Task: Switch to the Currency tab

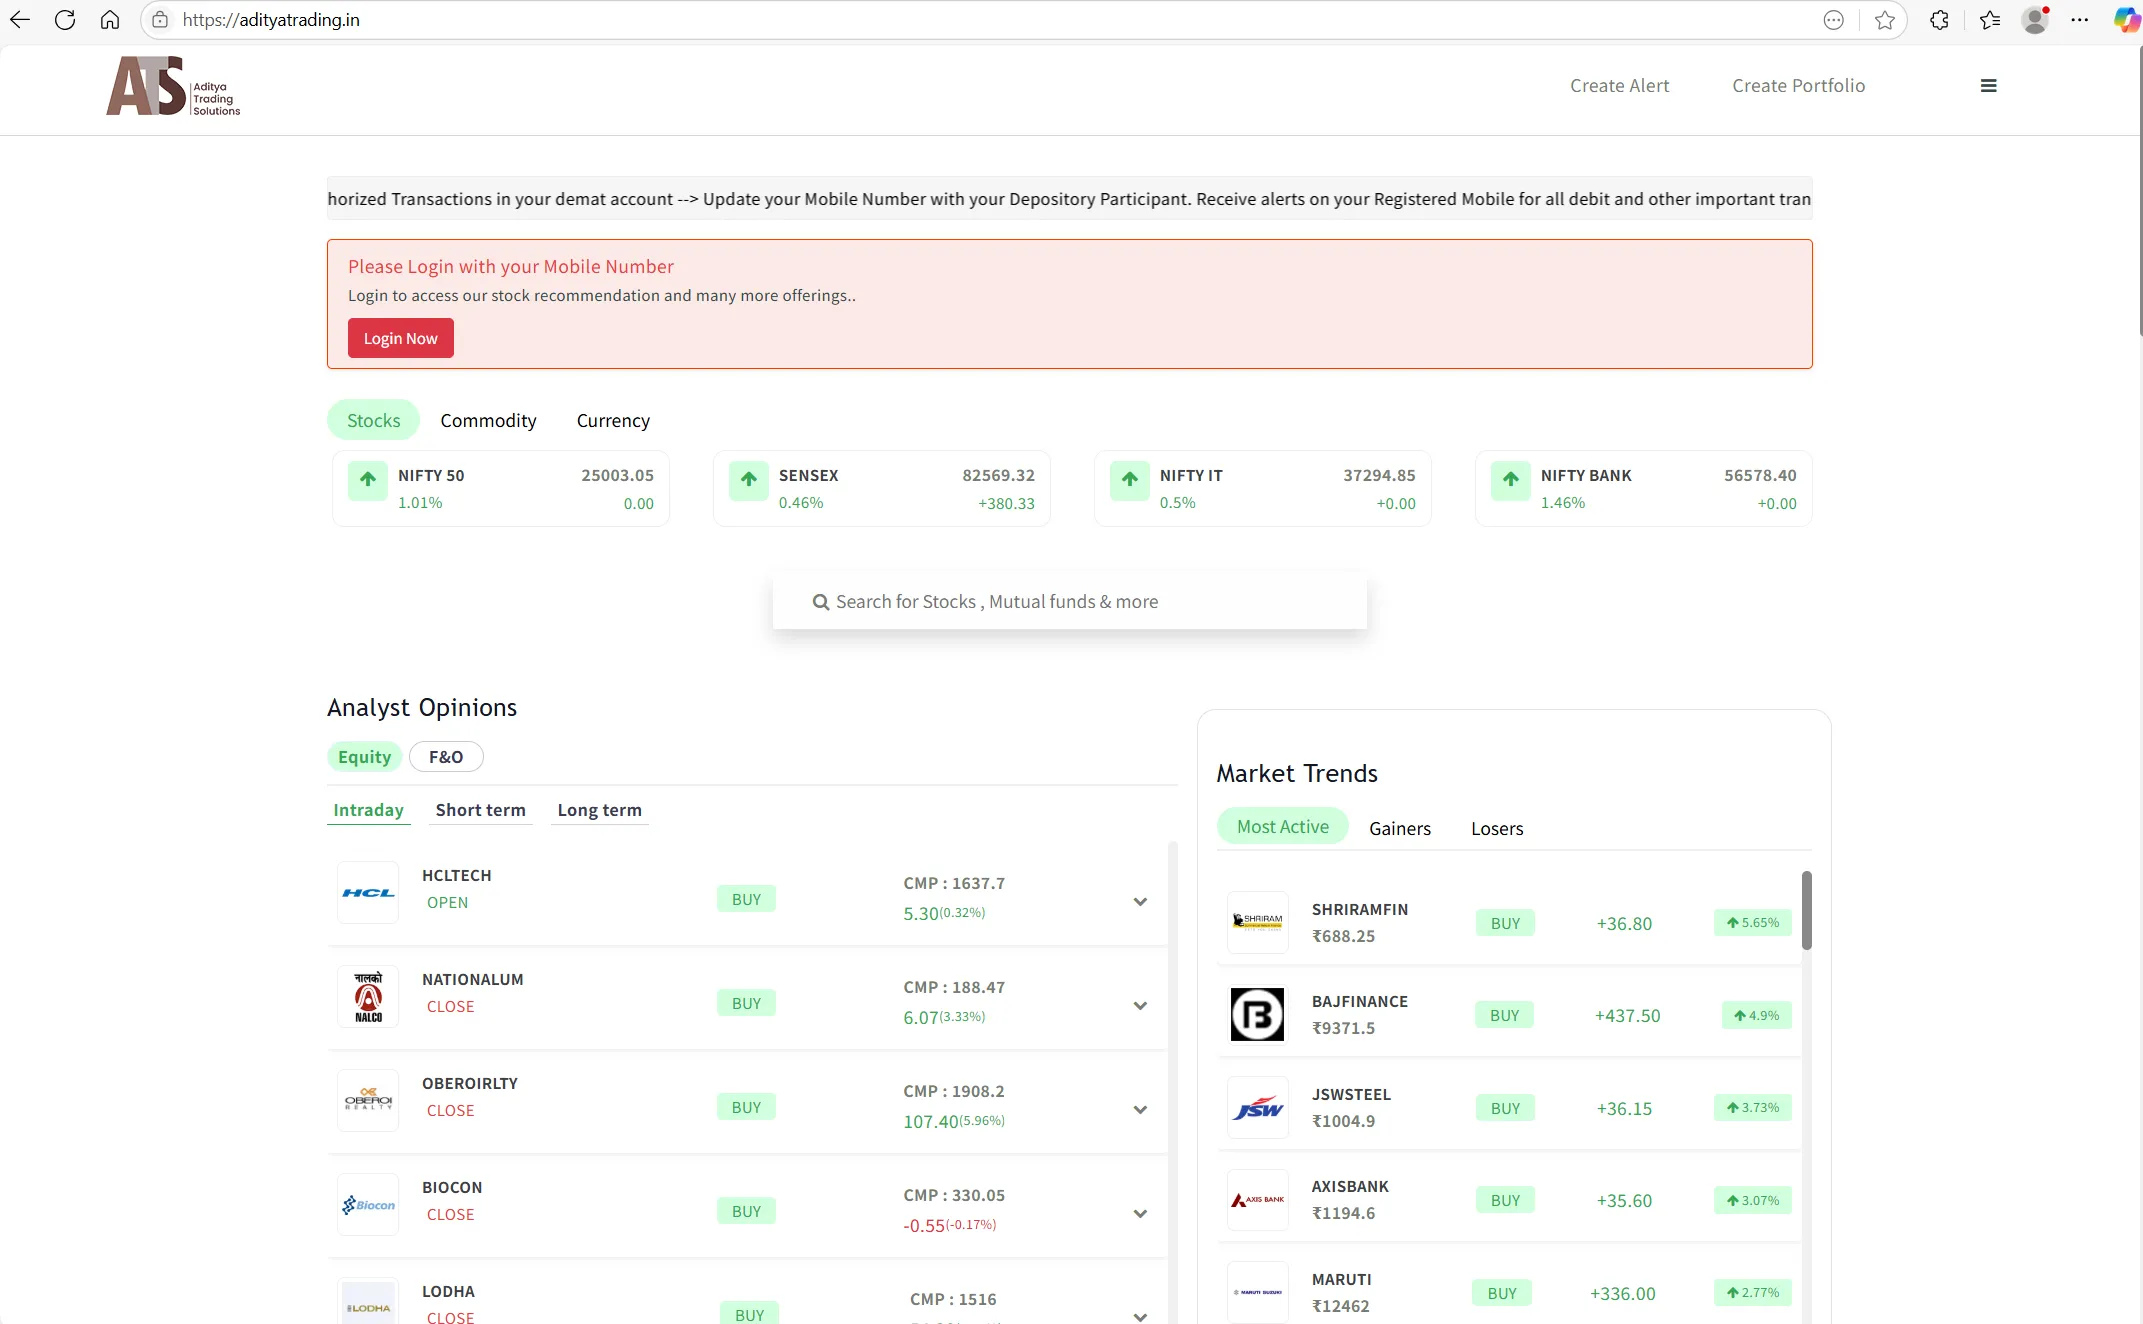Action: click(613, 421)
